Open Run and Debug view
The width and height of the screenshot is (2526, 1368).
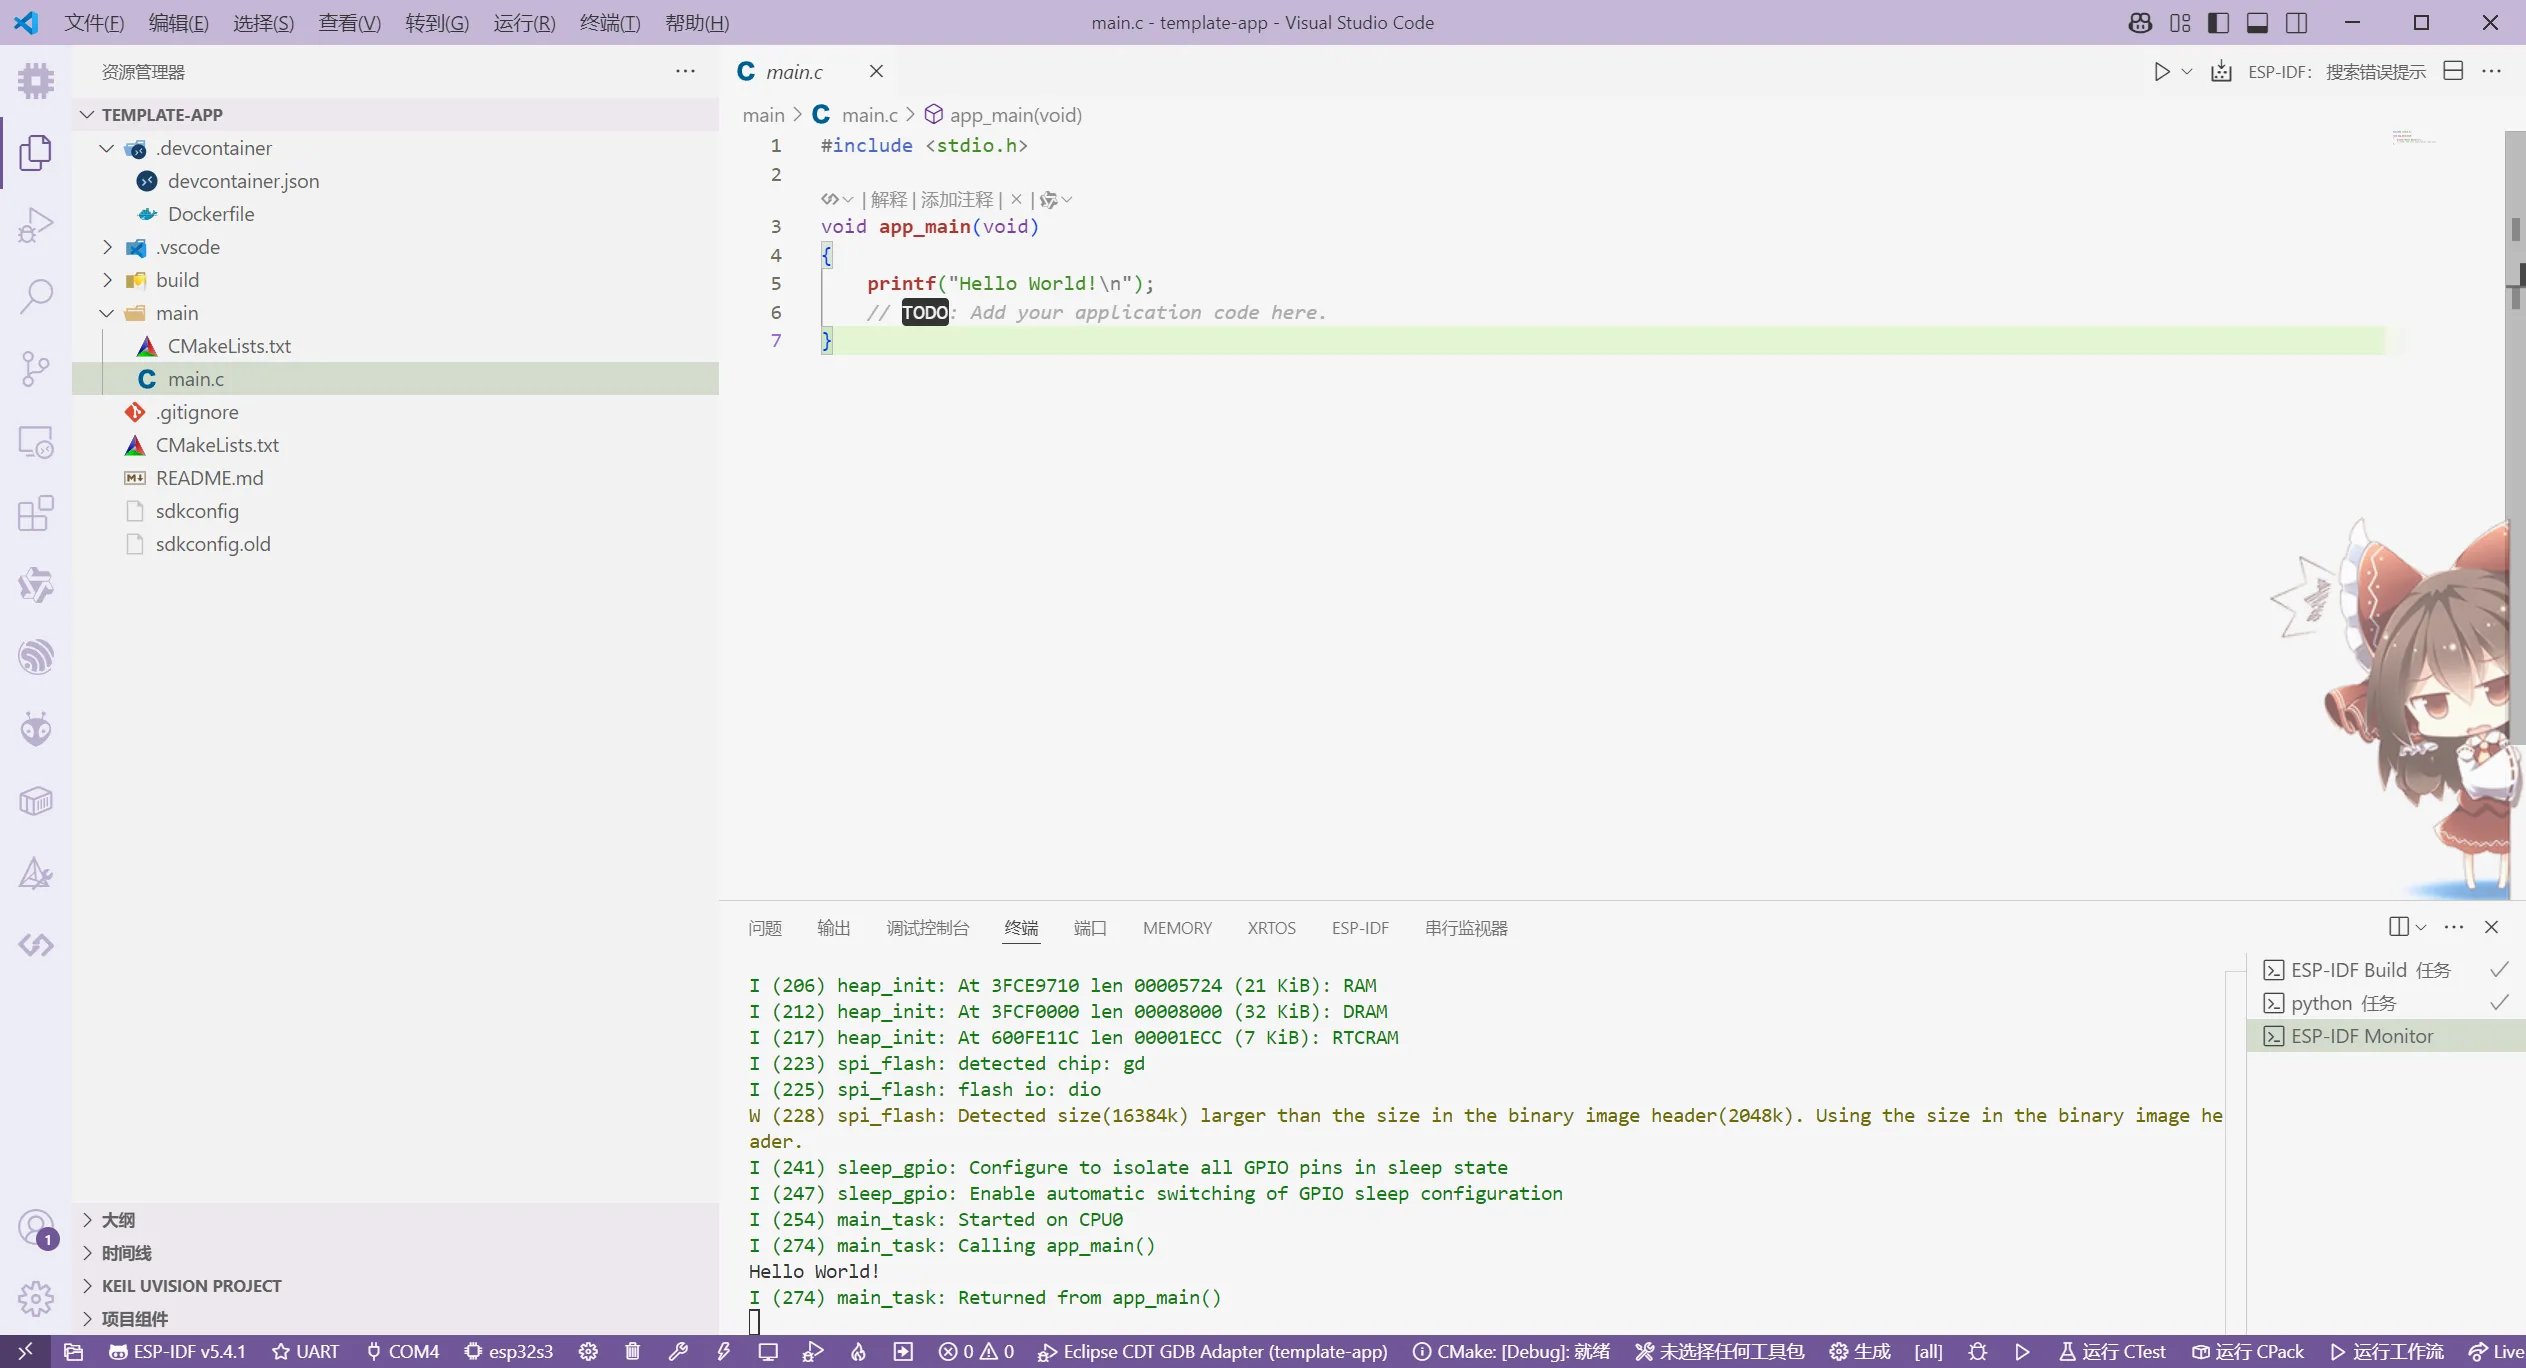(x=36, y=225)
